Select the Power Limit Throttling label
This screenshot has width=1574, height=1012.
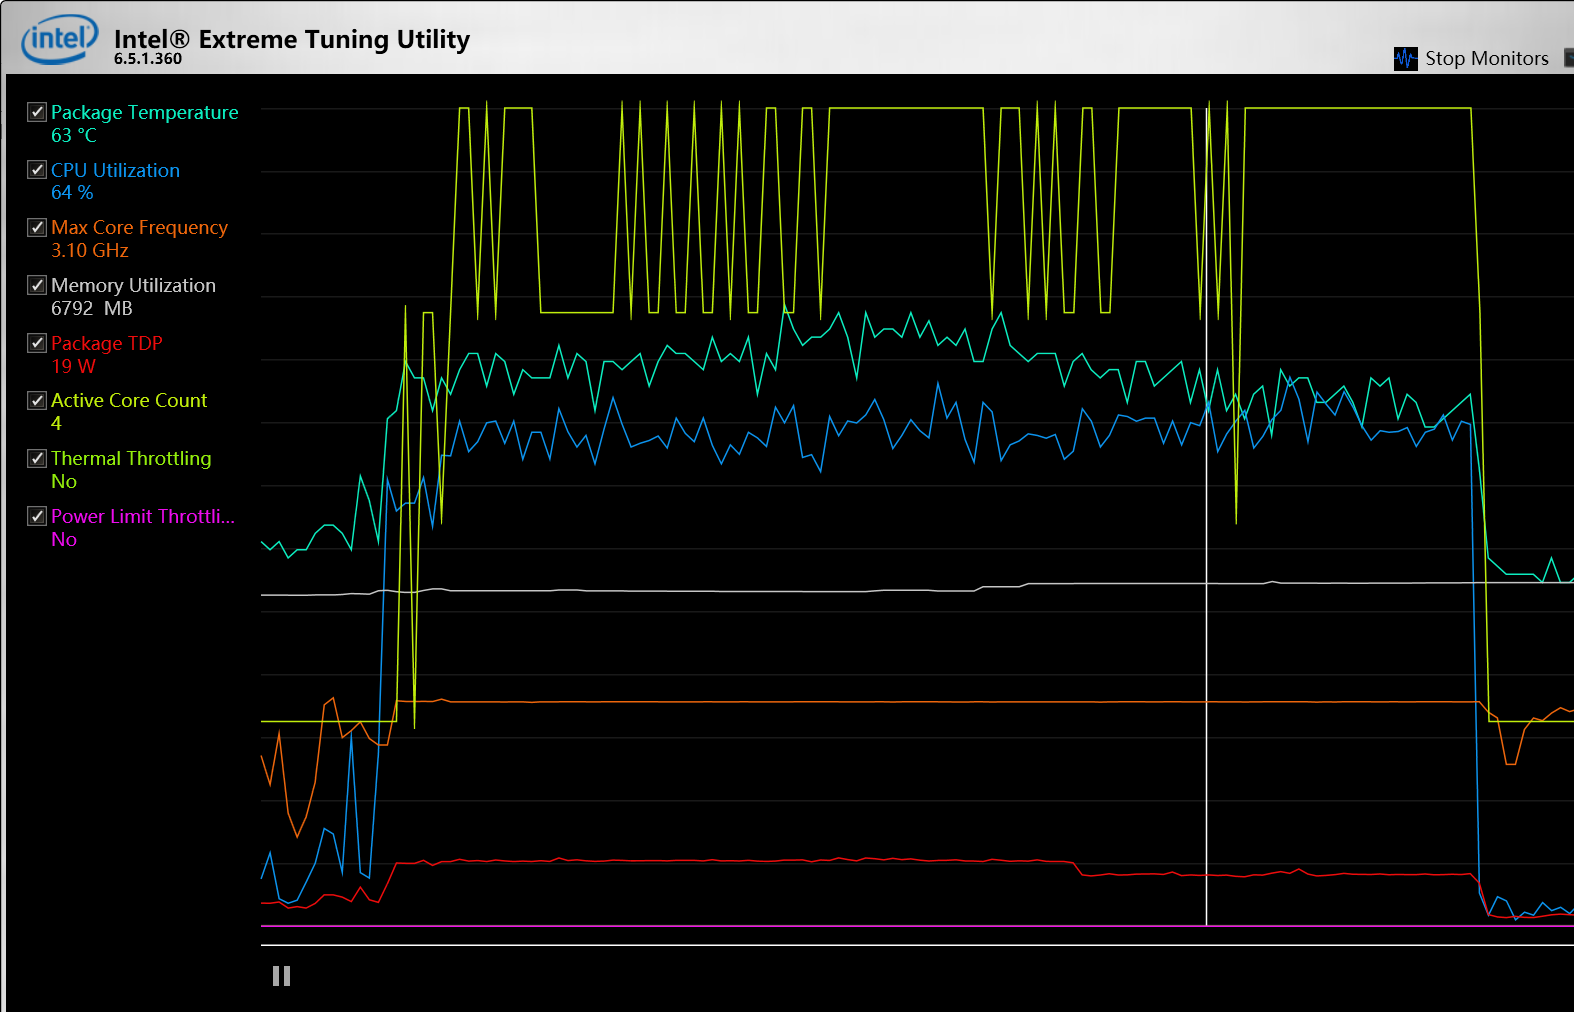(143, 516)
